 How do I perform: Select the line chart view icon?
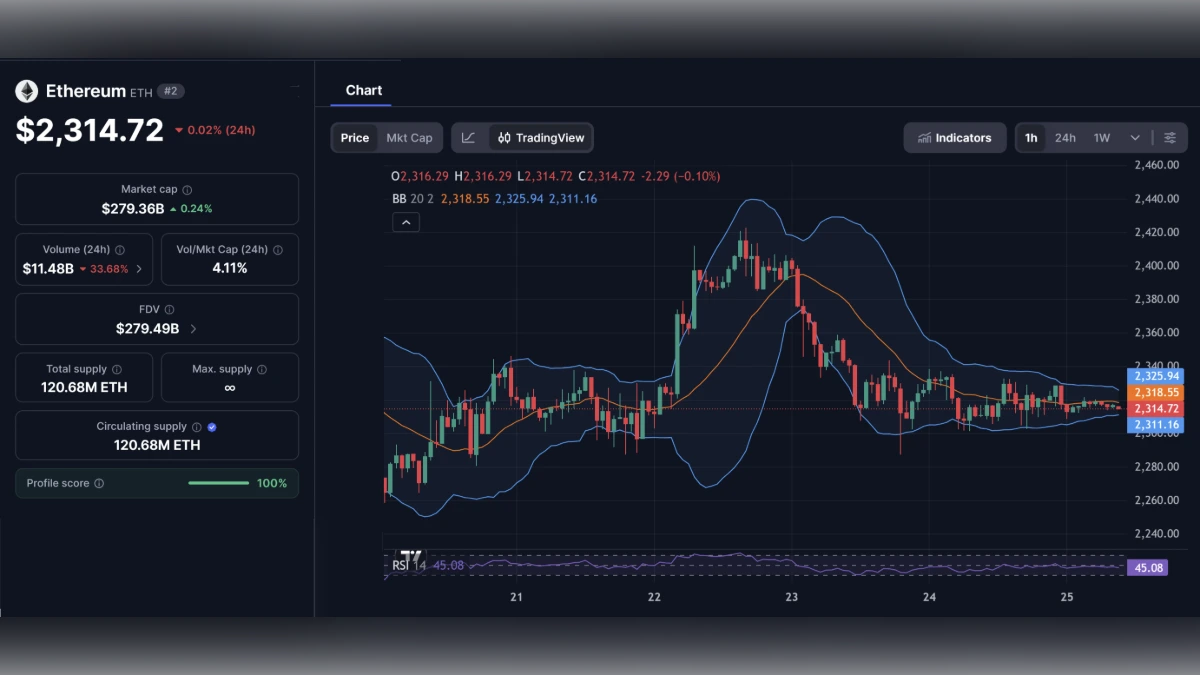[468, 137]
